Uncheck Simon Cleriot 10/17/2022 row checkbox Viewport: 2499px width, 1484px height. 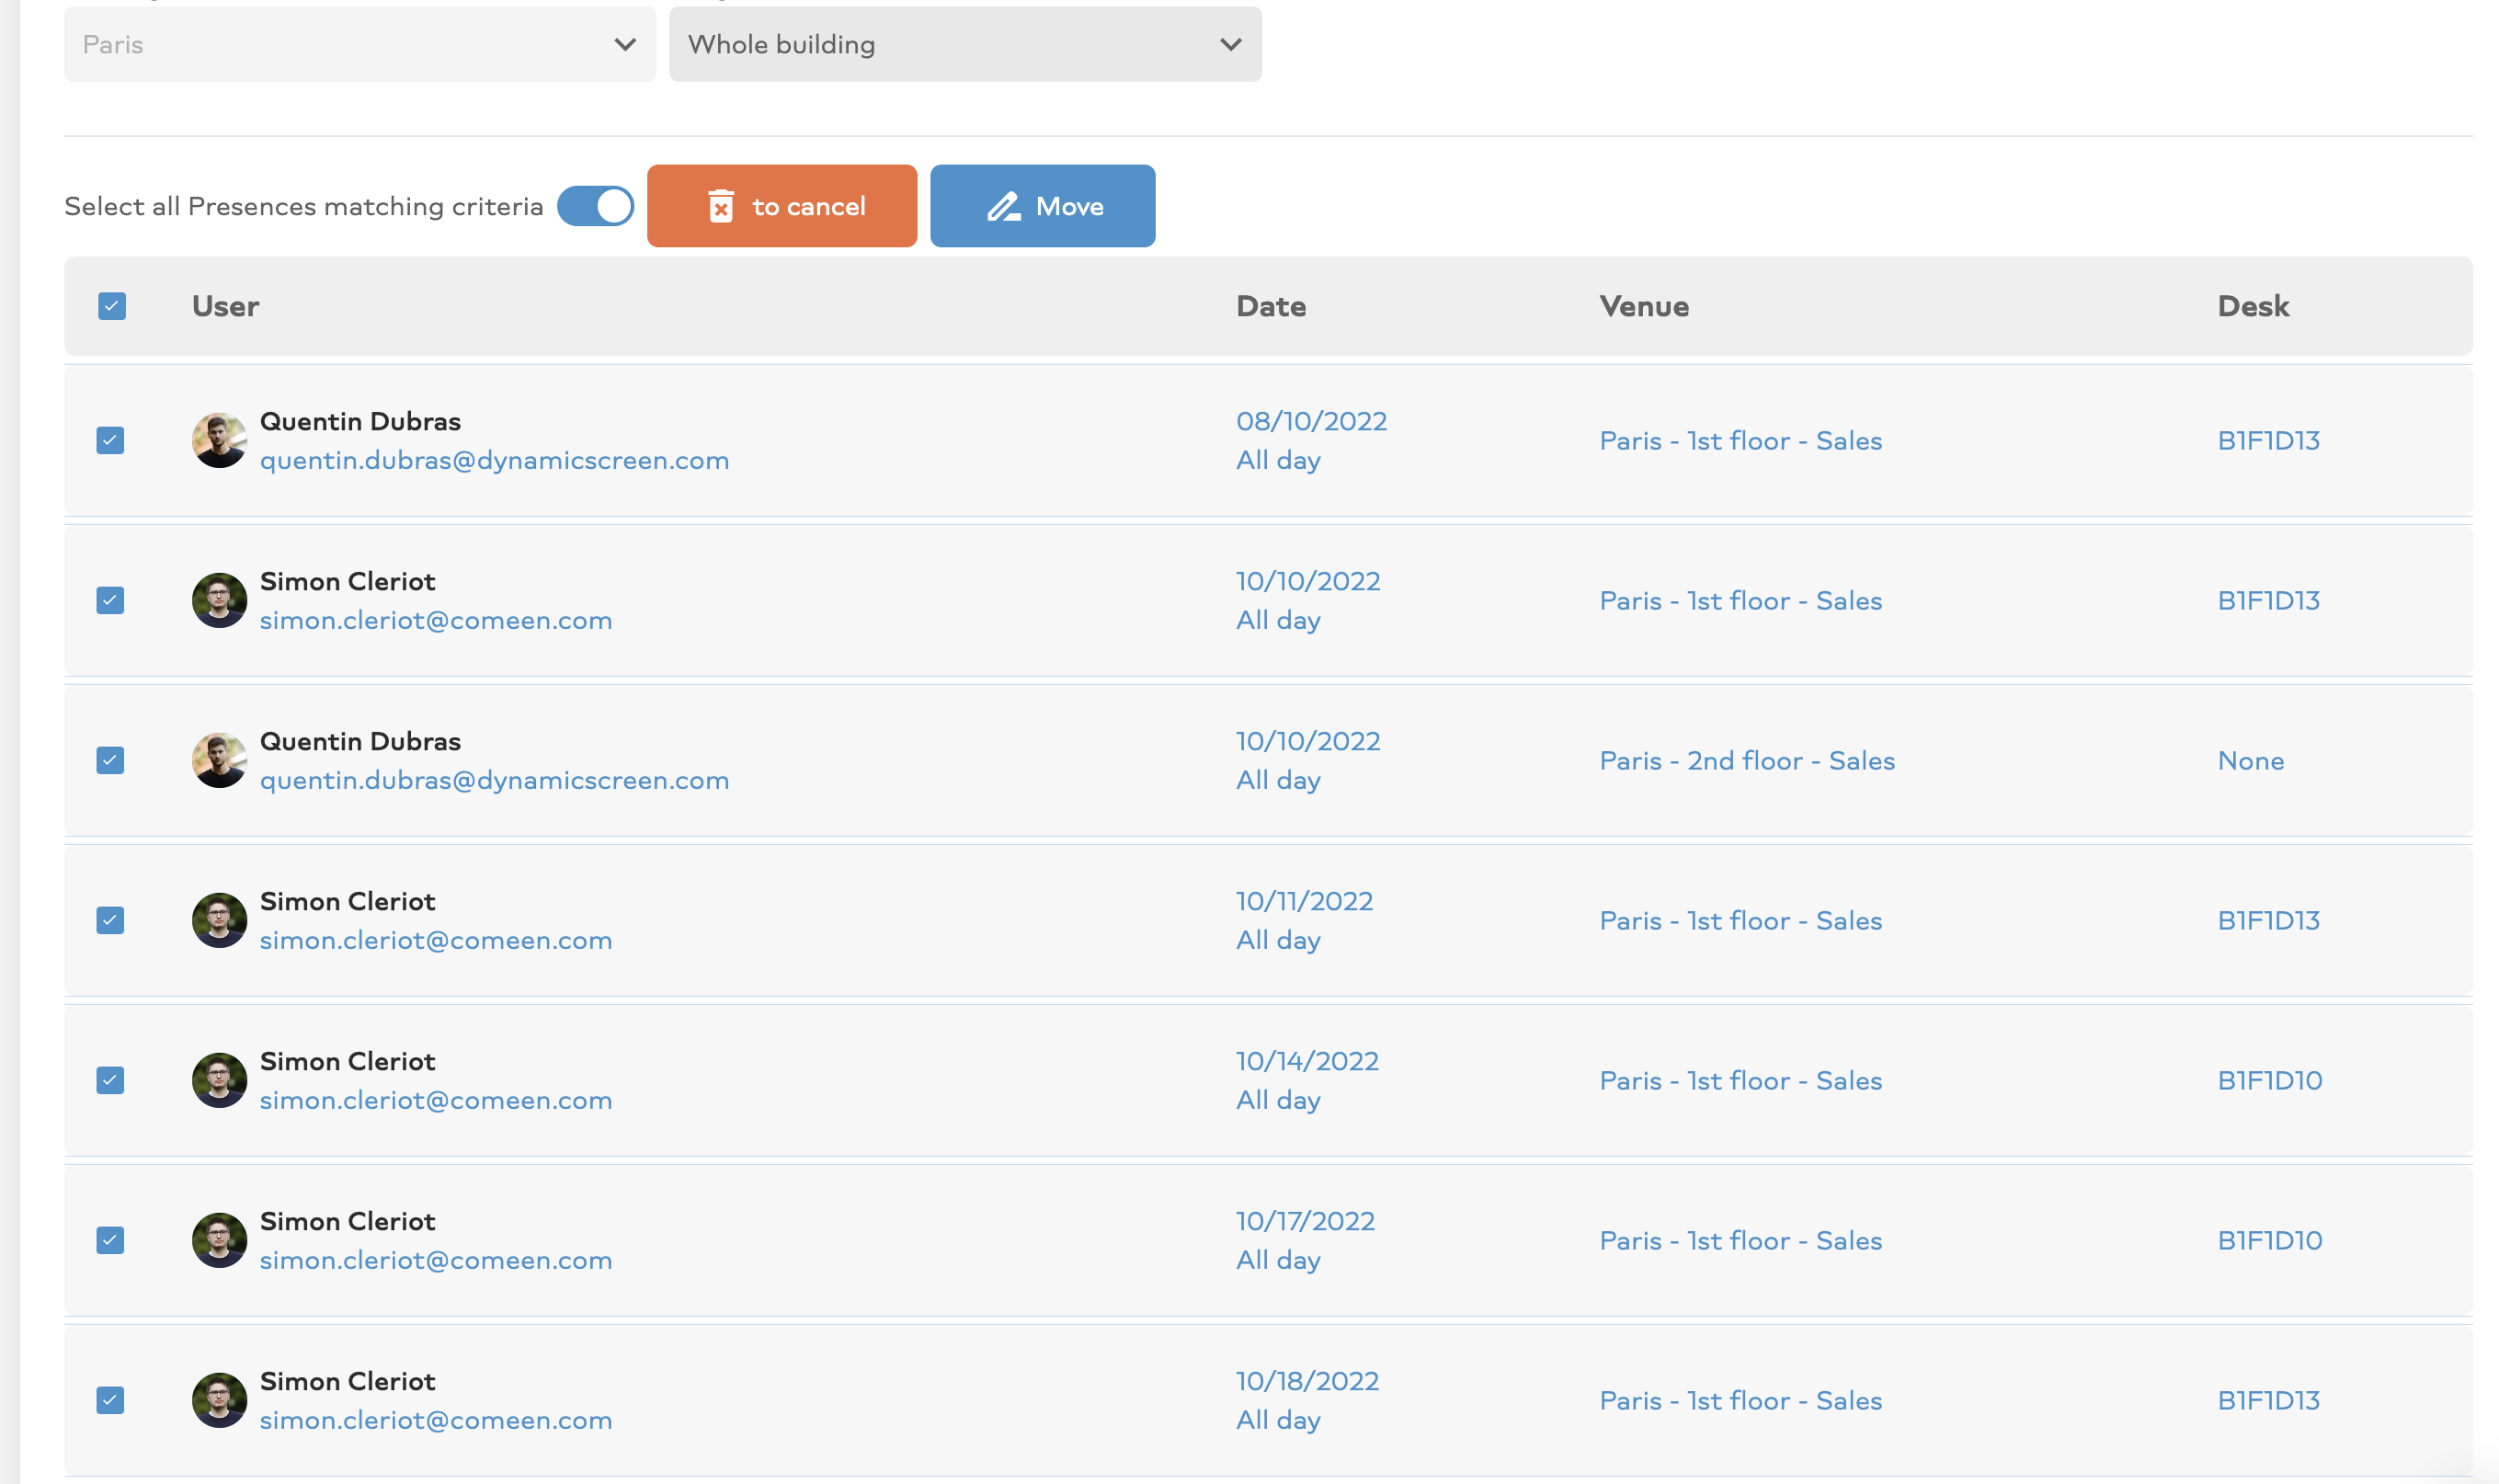point(110,1240)
